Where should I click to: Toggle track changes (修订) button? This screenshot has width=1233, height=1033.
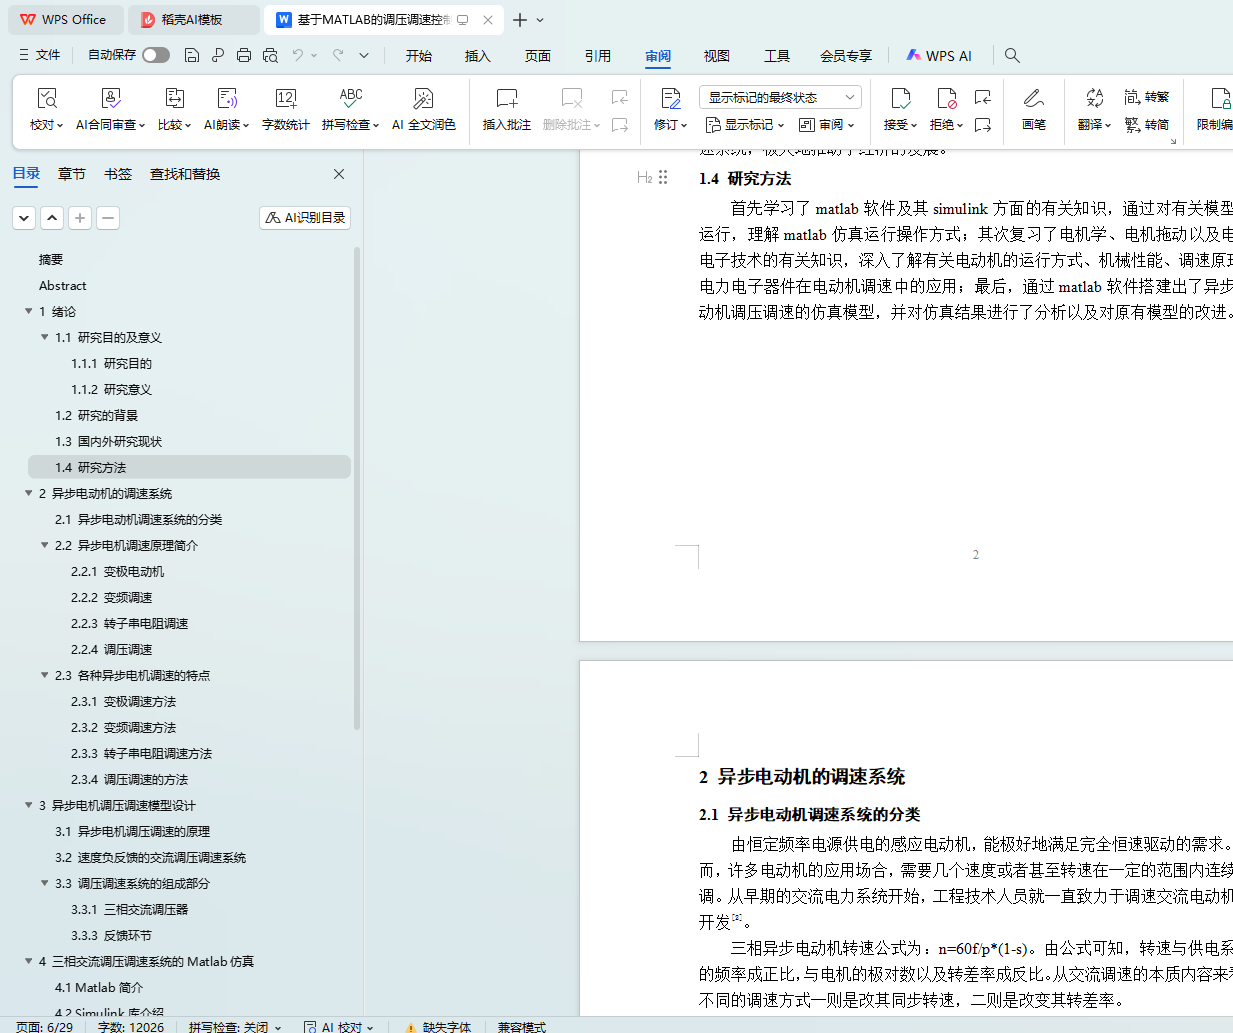[670, 99]
